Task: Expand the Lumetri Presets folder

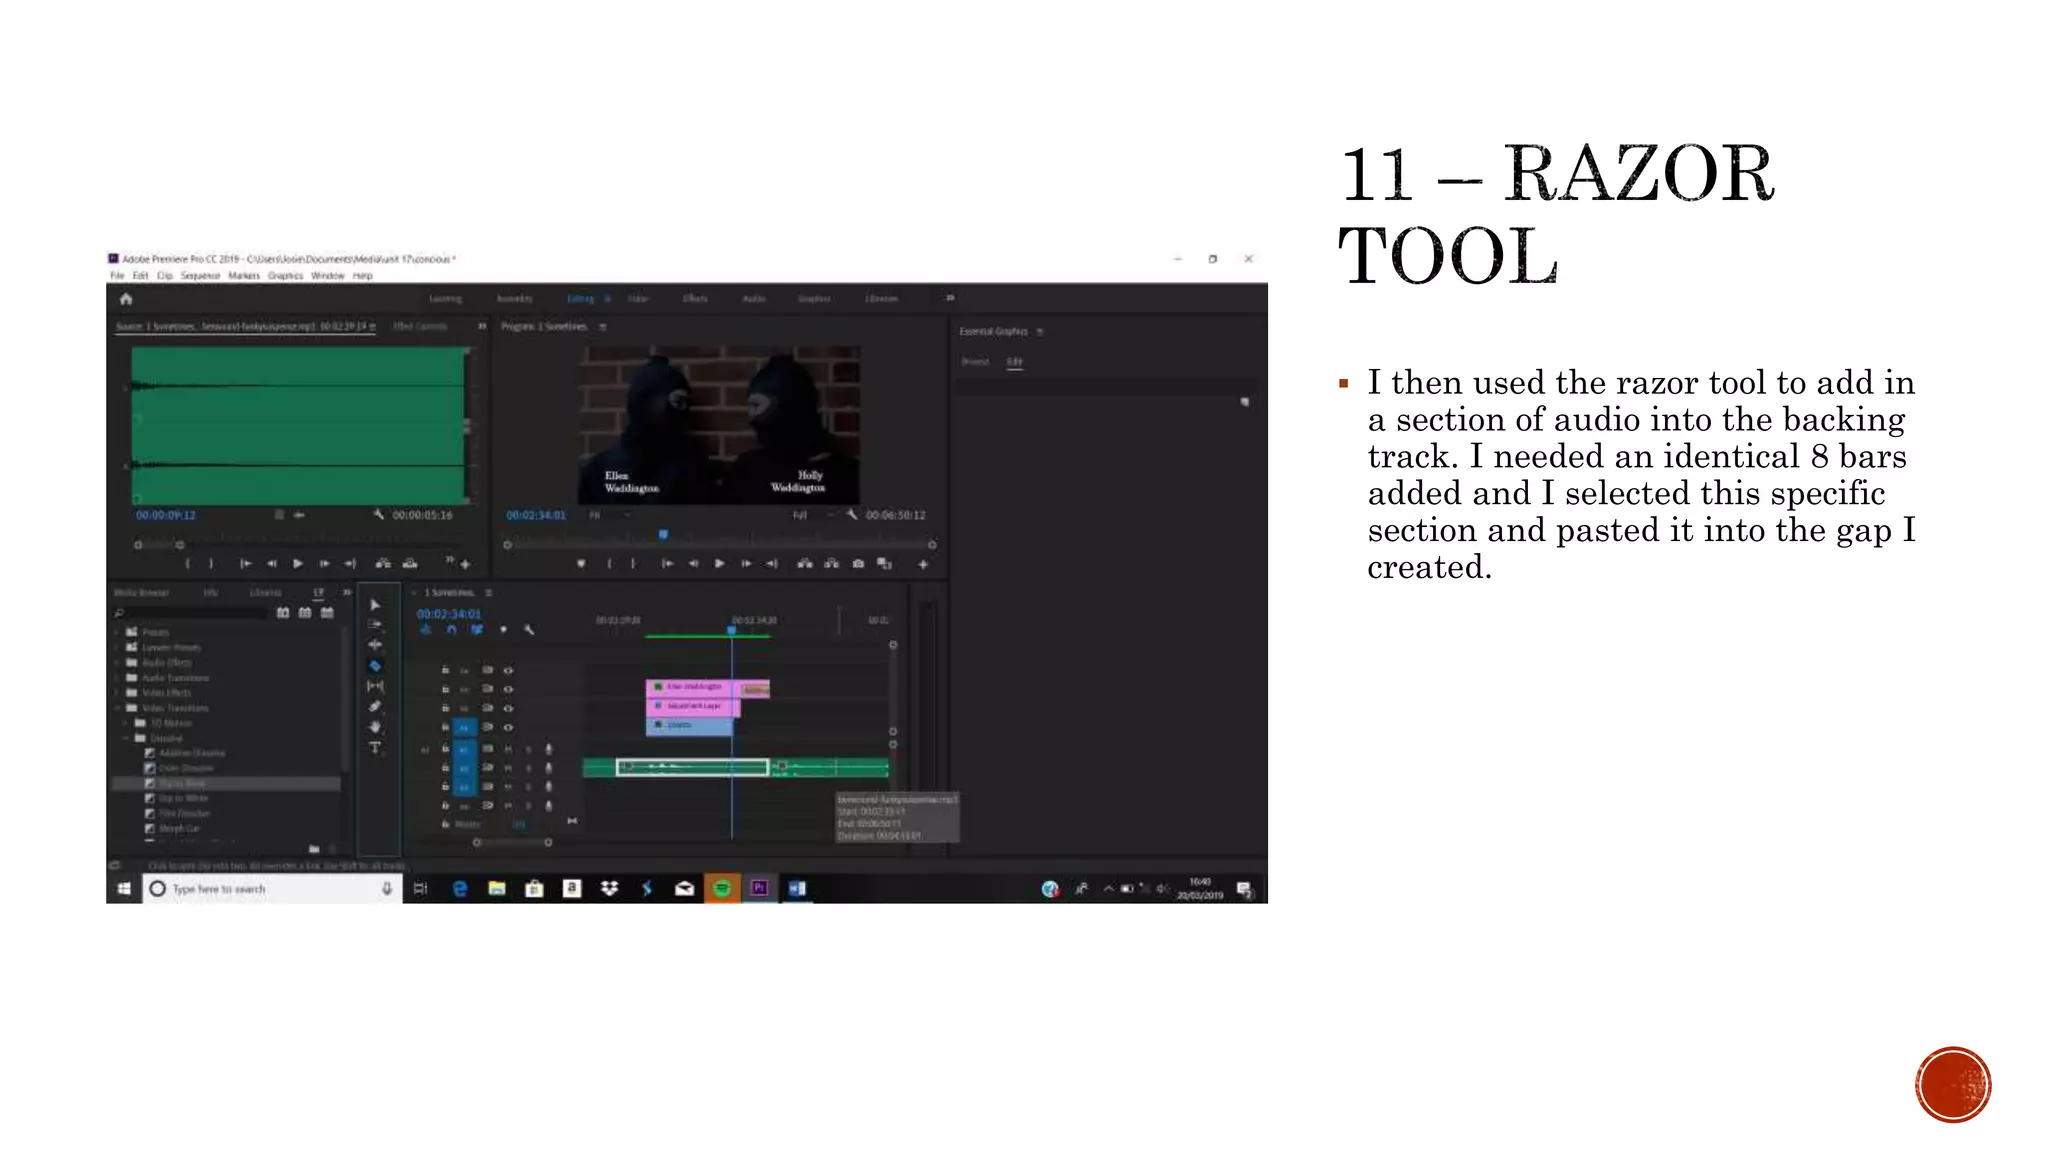Action: (117, 648)
